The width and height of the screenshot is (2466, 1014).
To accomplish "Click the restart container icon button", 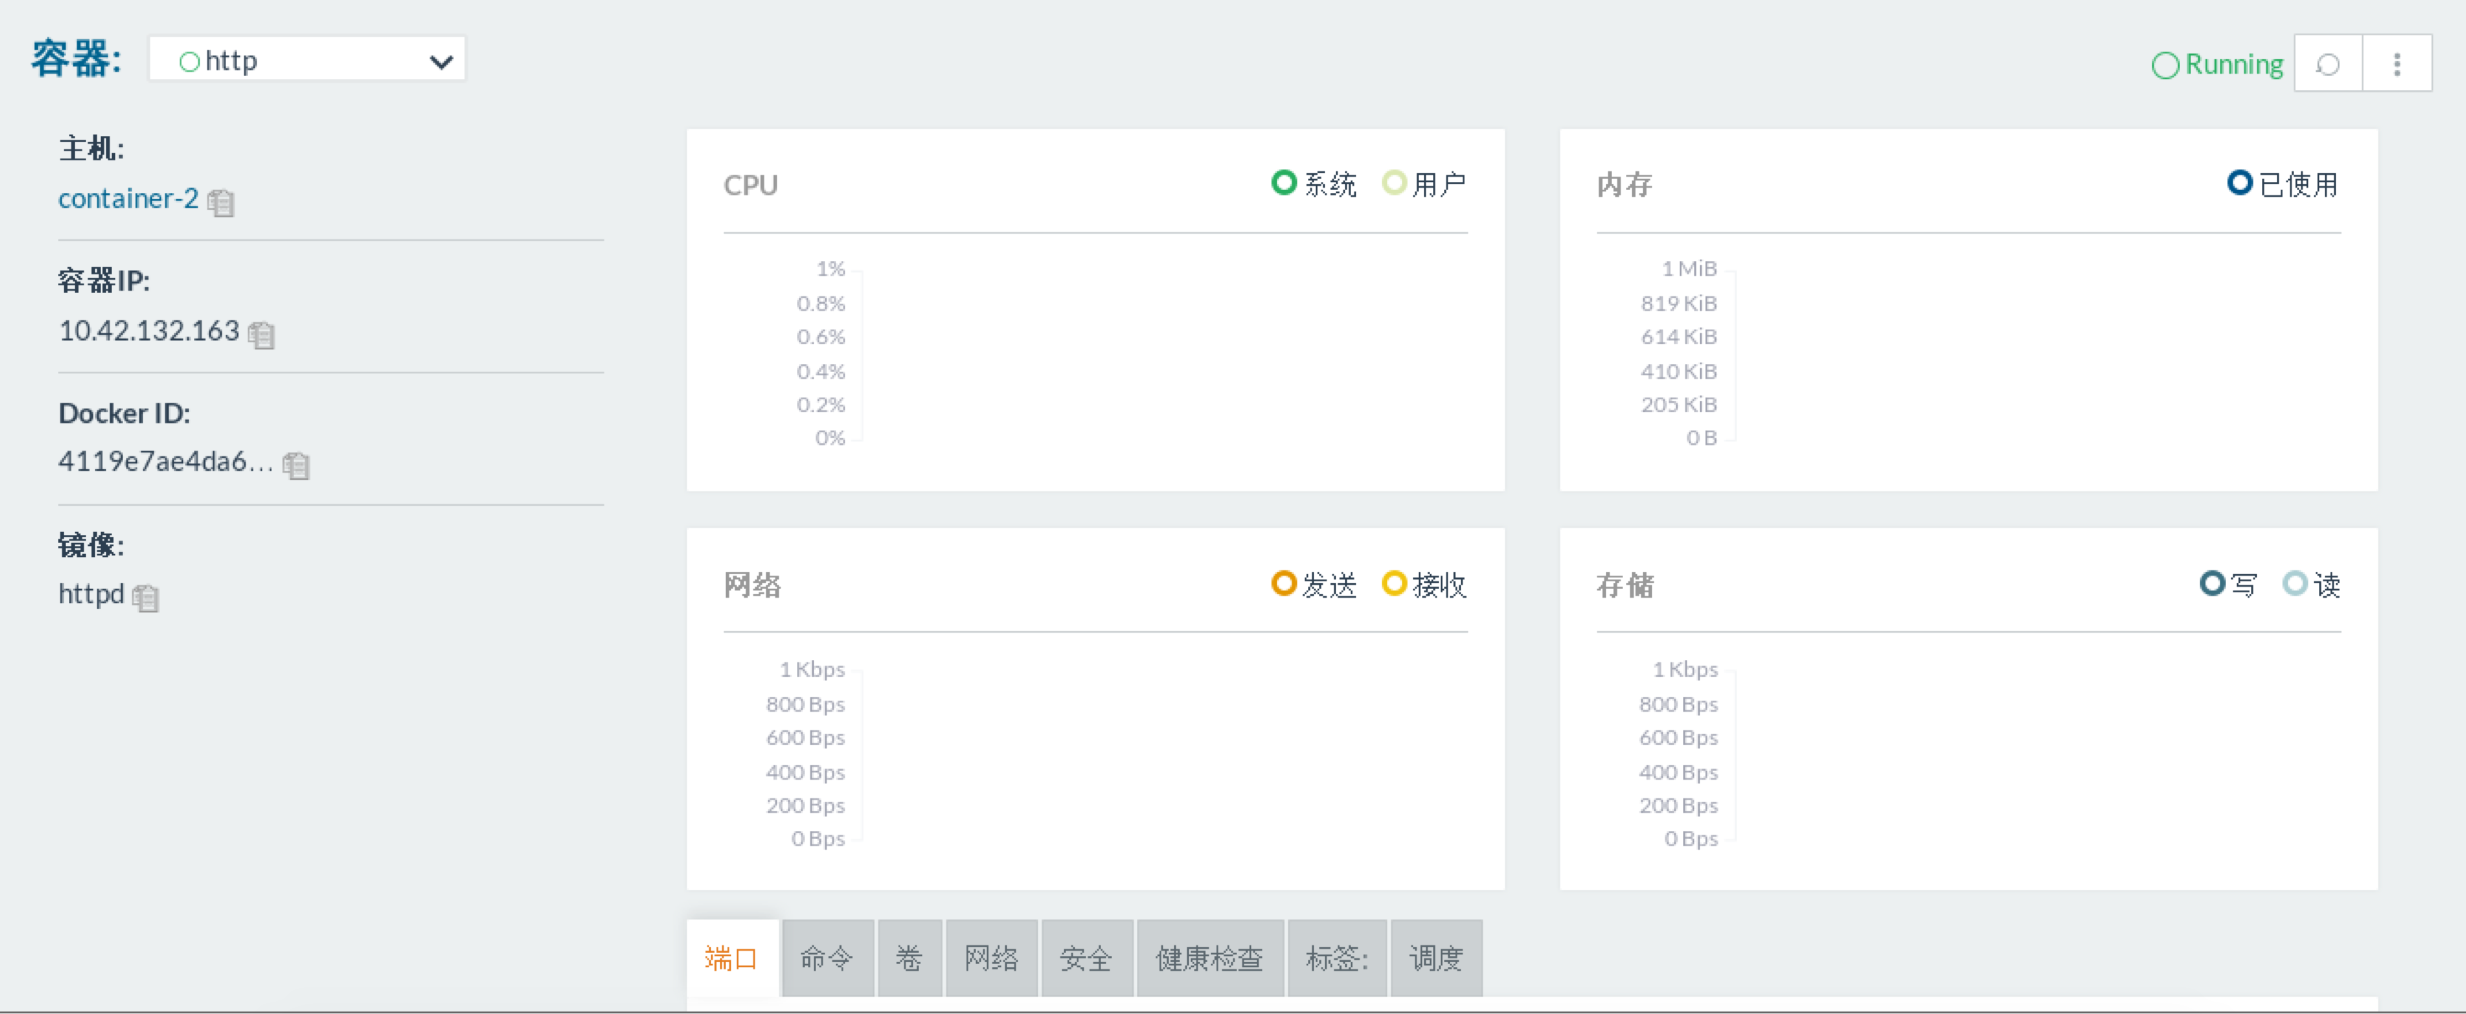I will (x=2328, y=64).
